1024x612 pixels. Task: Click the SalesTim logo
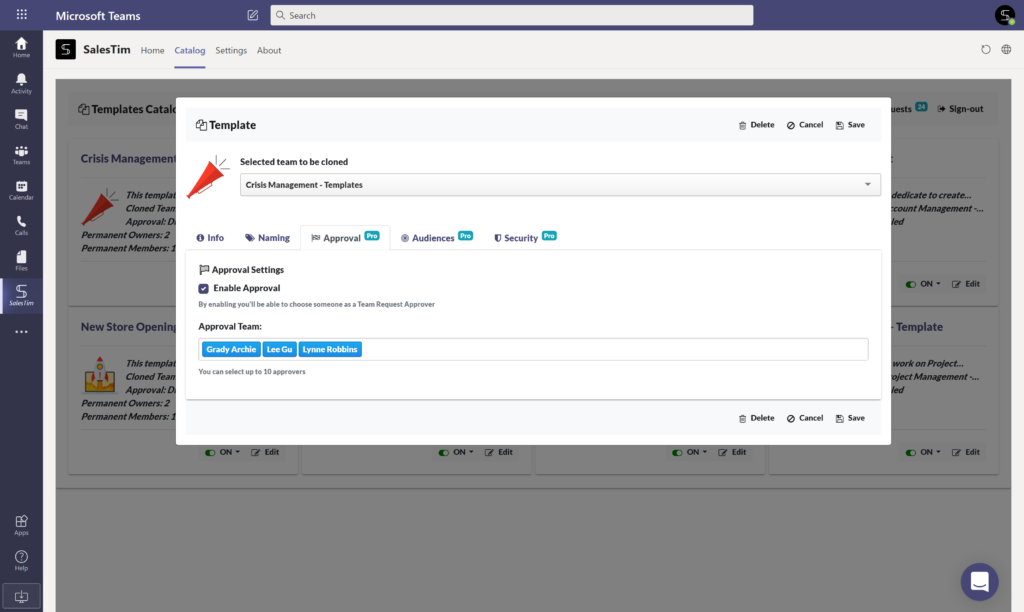pos(65,50)
